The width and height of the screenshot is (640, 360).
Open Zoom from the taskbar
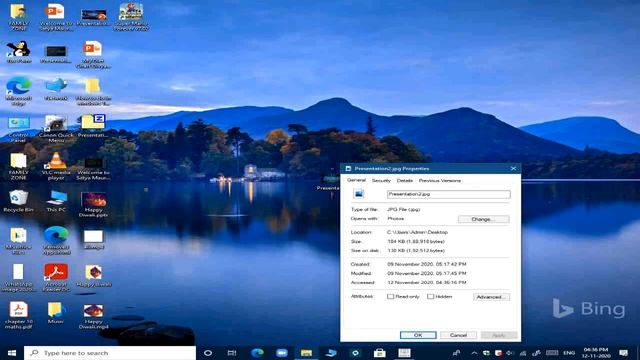point(282,353)
